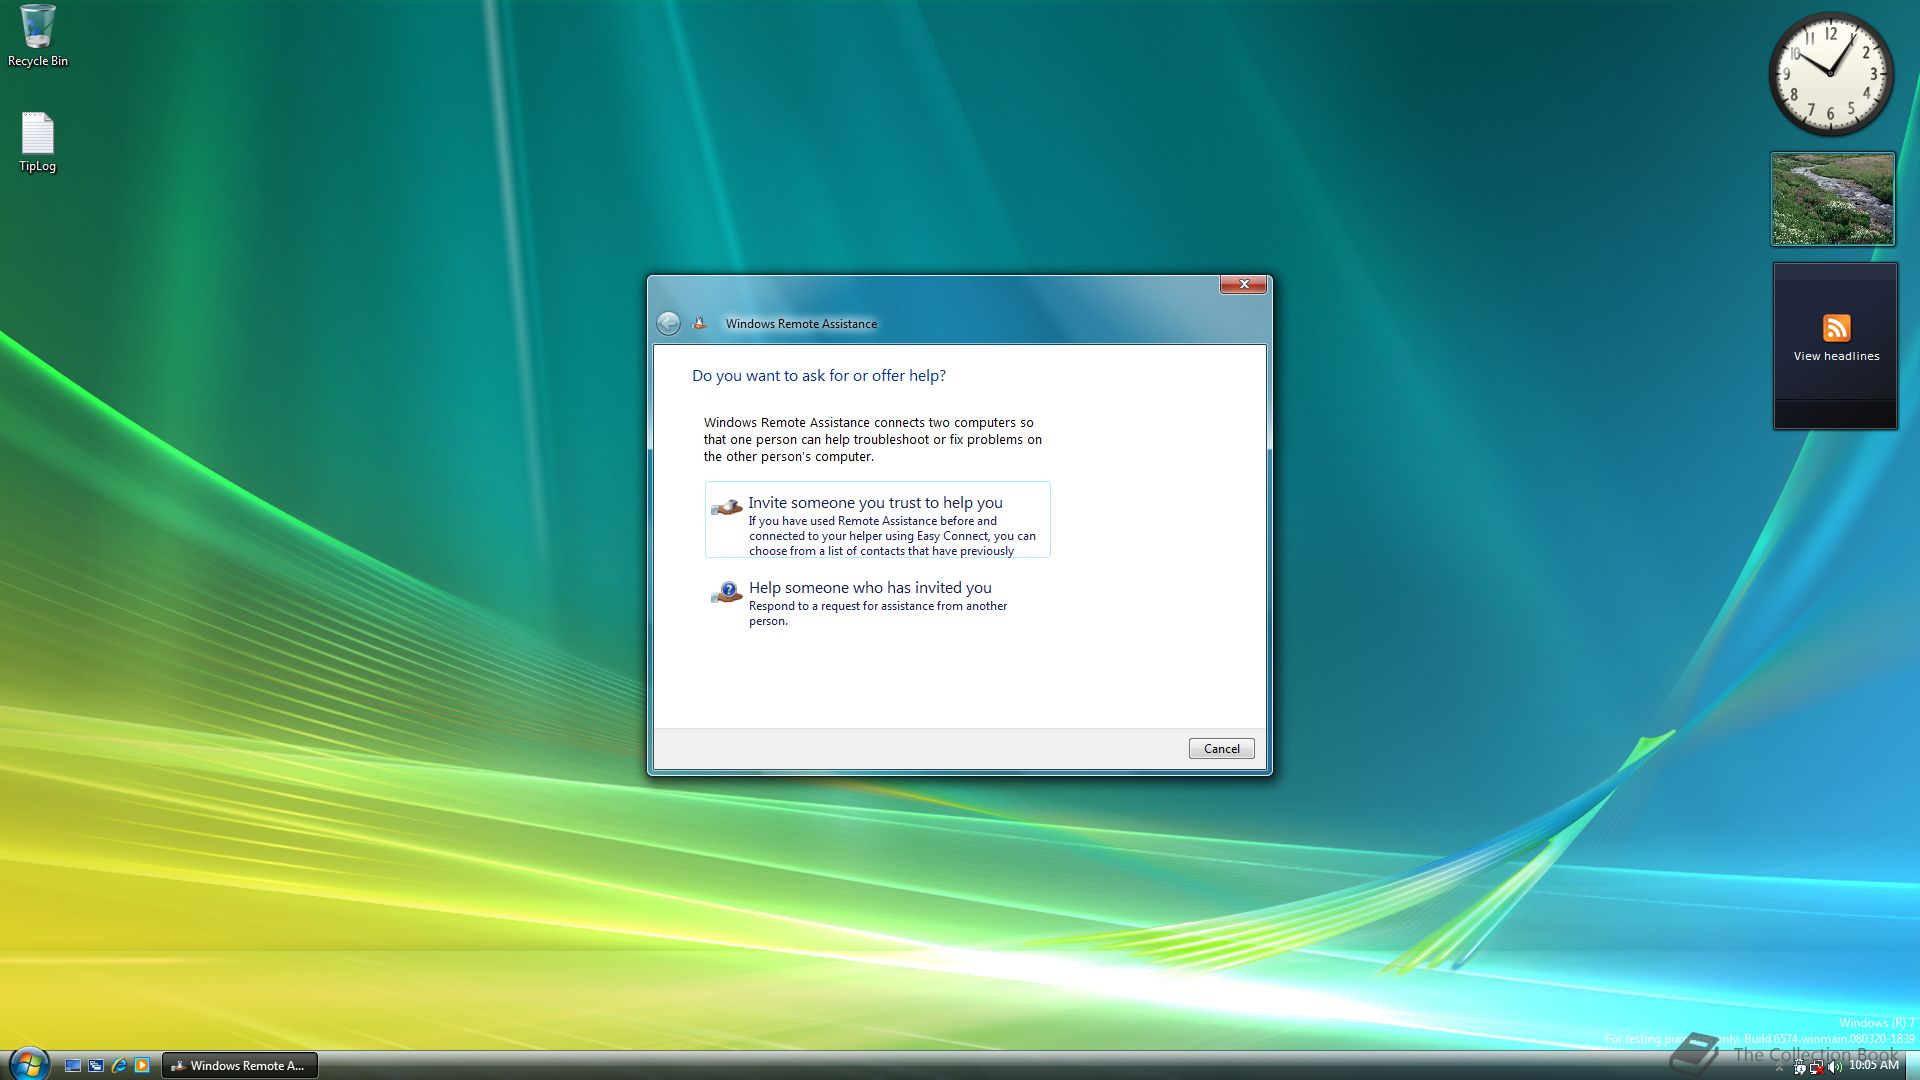Click the Invite someone icon in the dialog

[727, 508]
